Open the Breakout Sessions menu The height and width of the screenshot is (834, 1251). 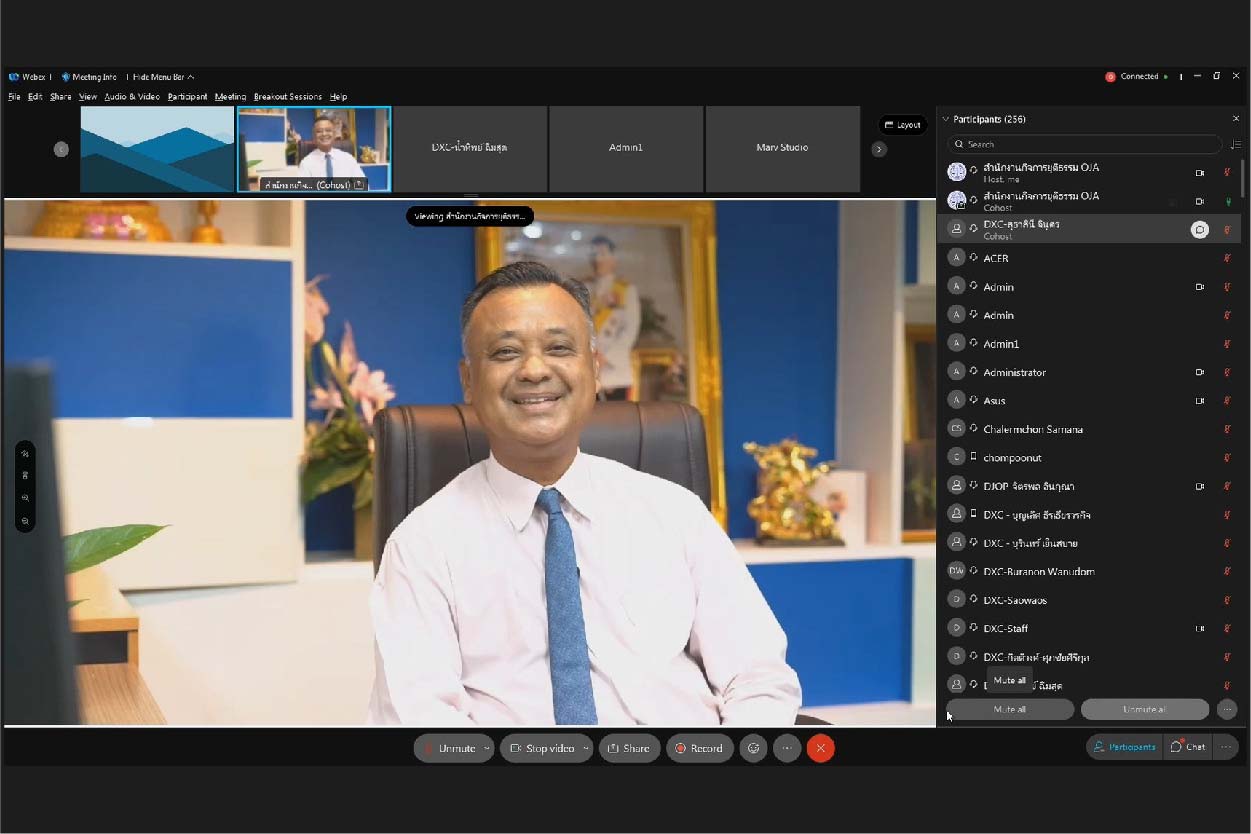point(287,97)
